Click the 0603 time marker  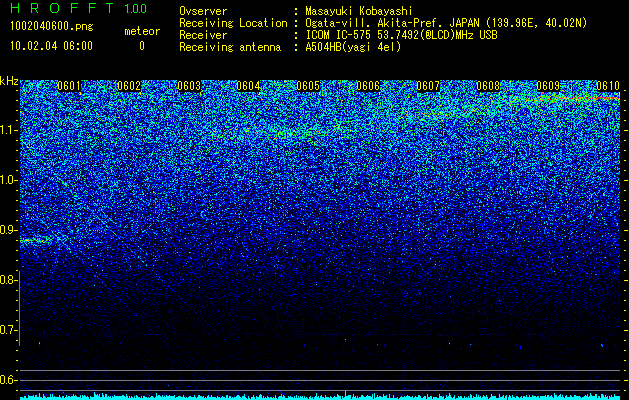pos(189,86)
